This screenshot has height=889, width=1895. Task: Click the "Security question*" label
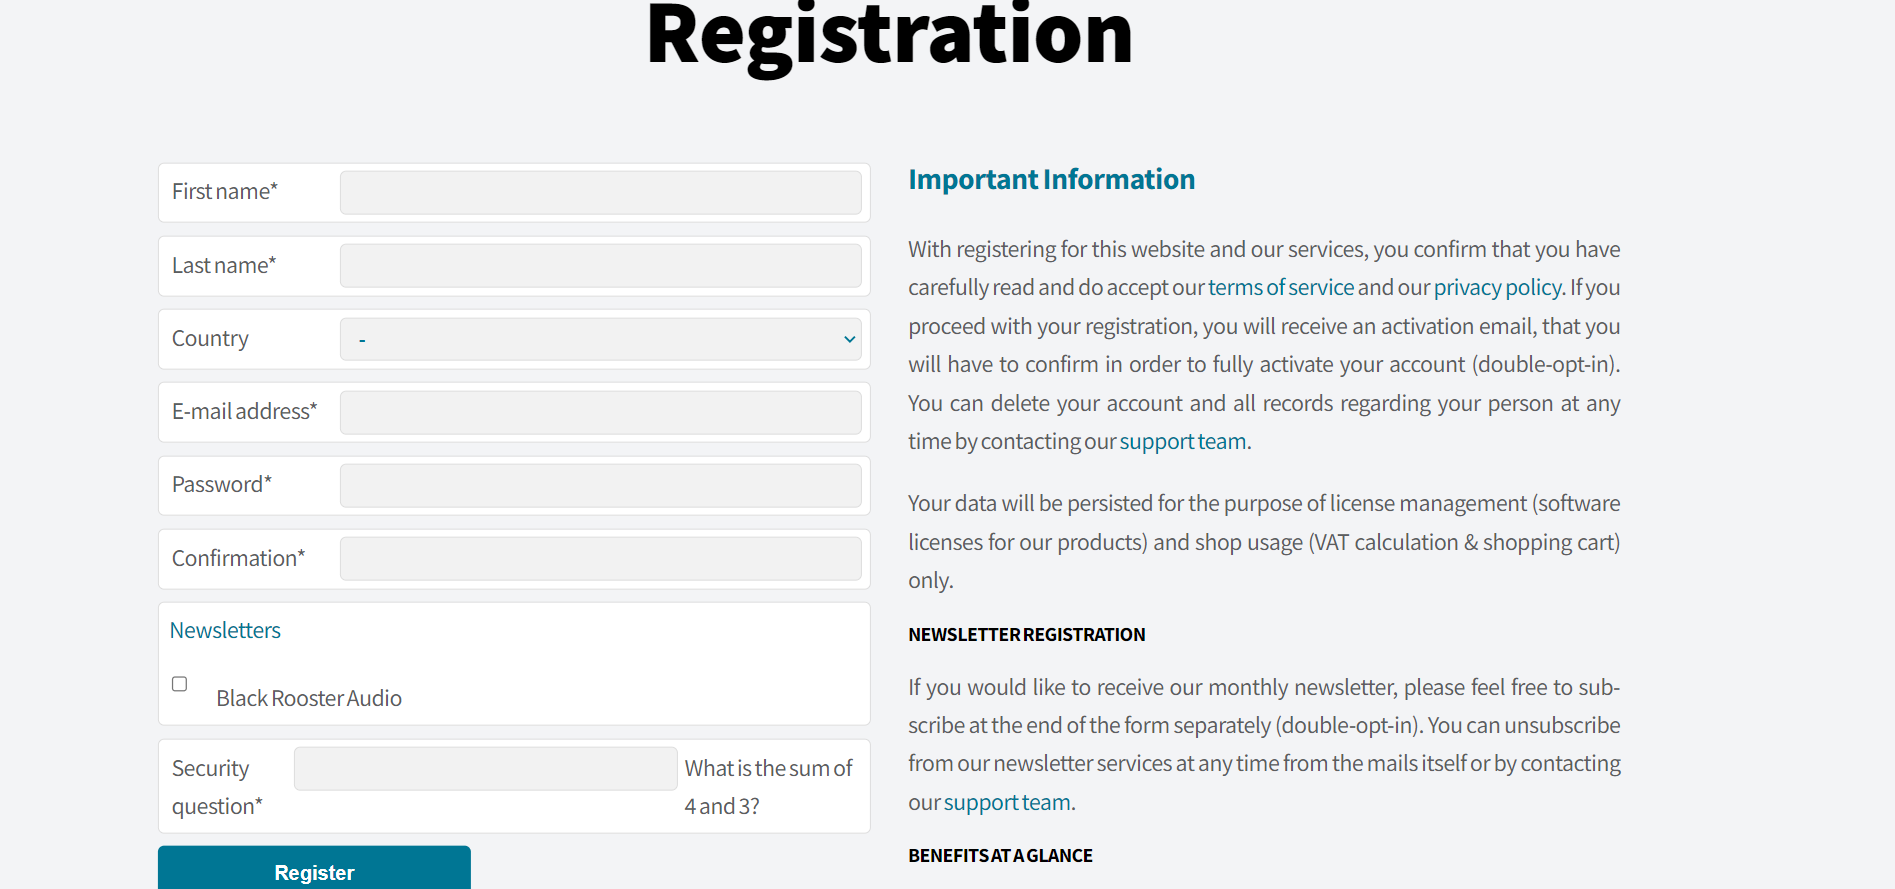216,787
